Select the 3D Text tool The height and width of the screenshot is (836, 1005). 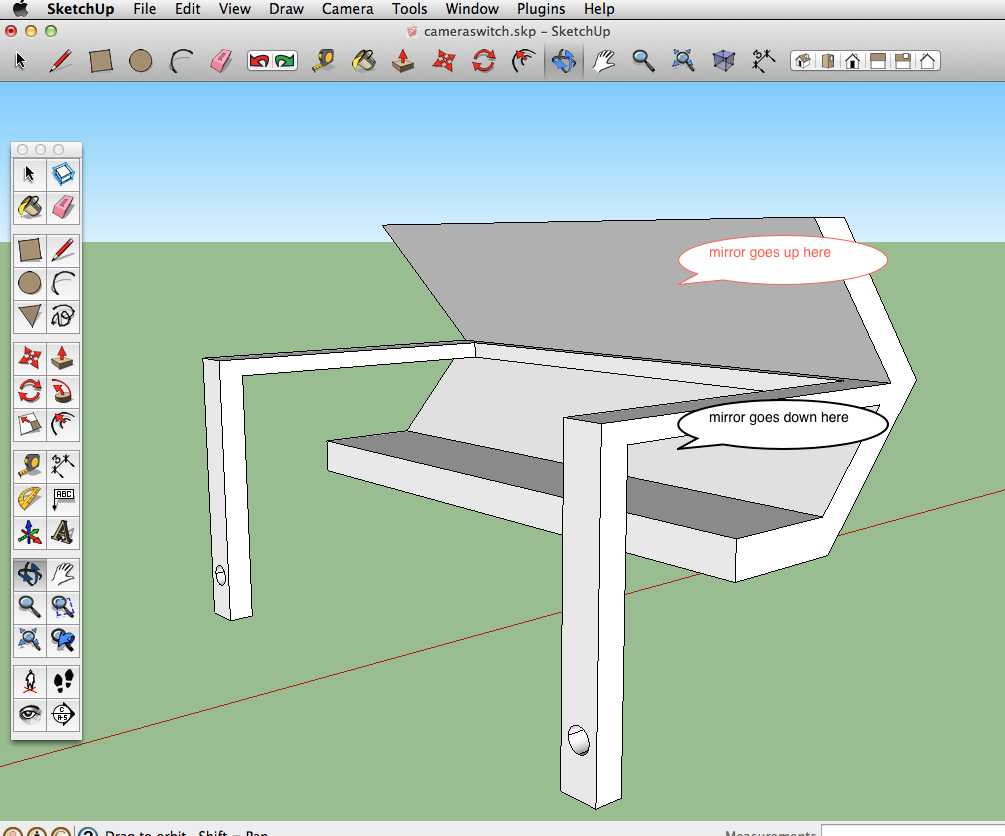point(64,533)
